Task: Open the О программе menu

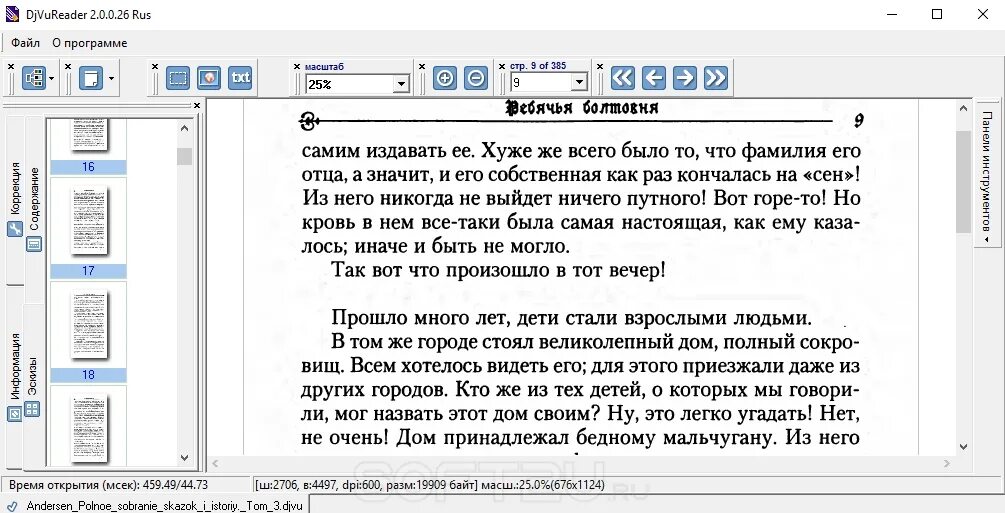Action: pyautogui.click(x=90, y=43)
